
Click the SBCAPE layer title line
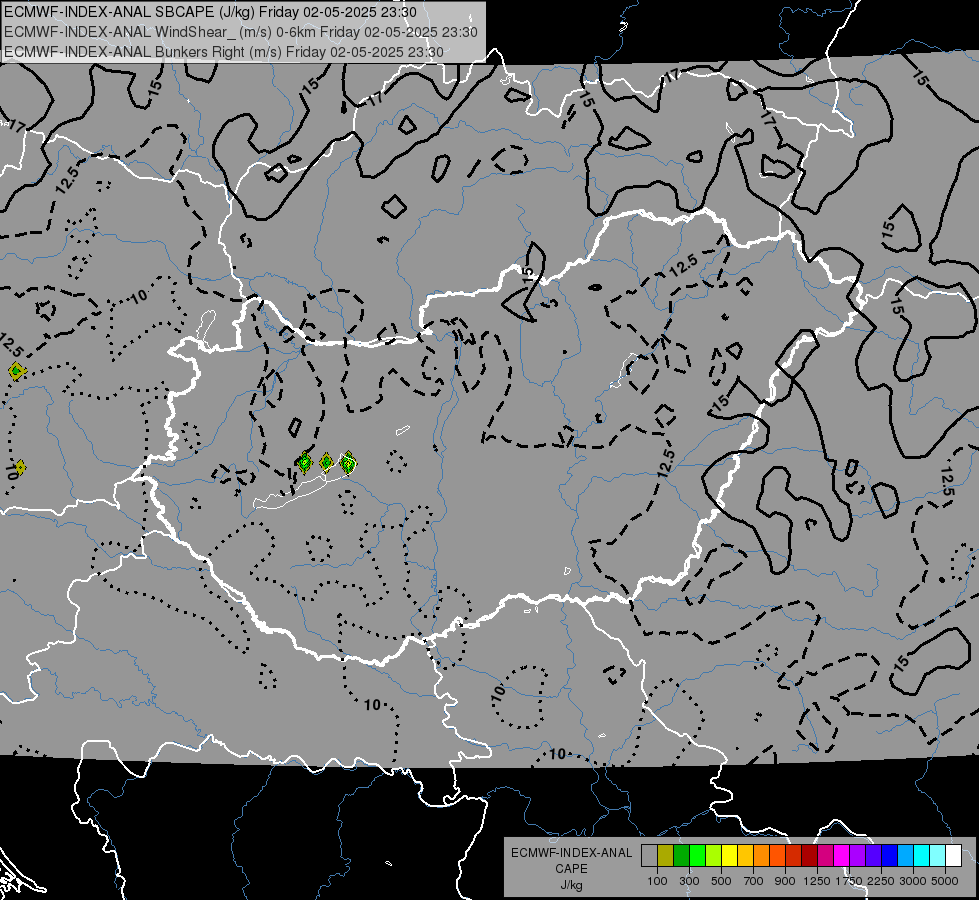211,12
